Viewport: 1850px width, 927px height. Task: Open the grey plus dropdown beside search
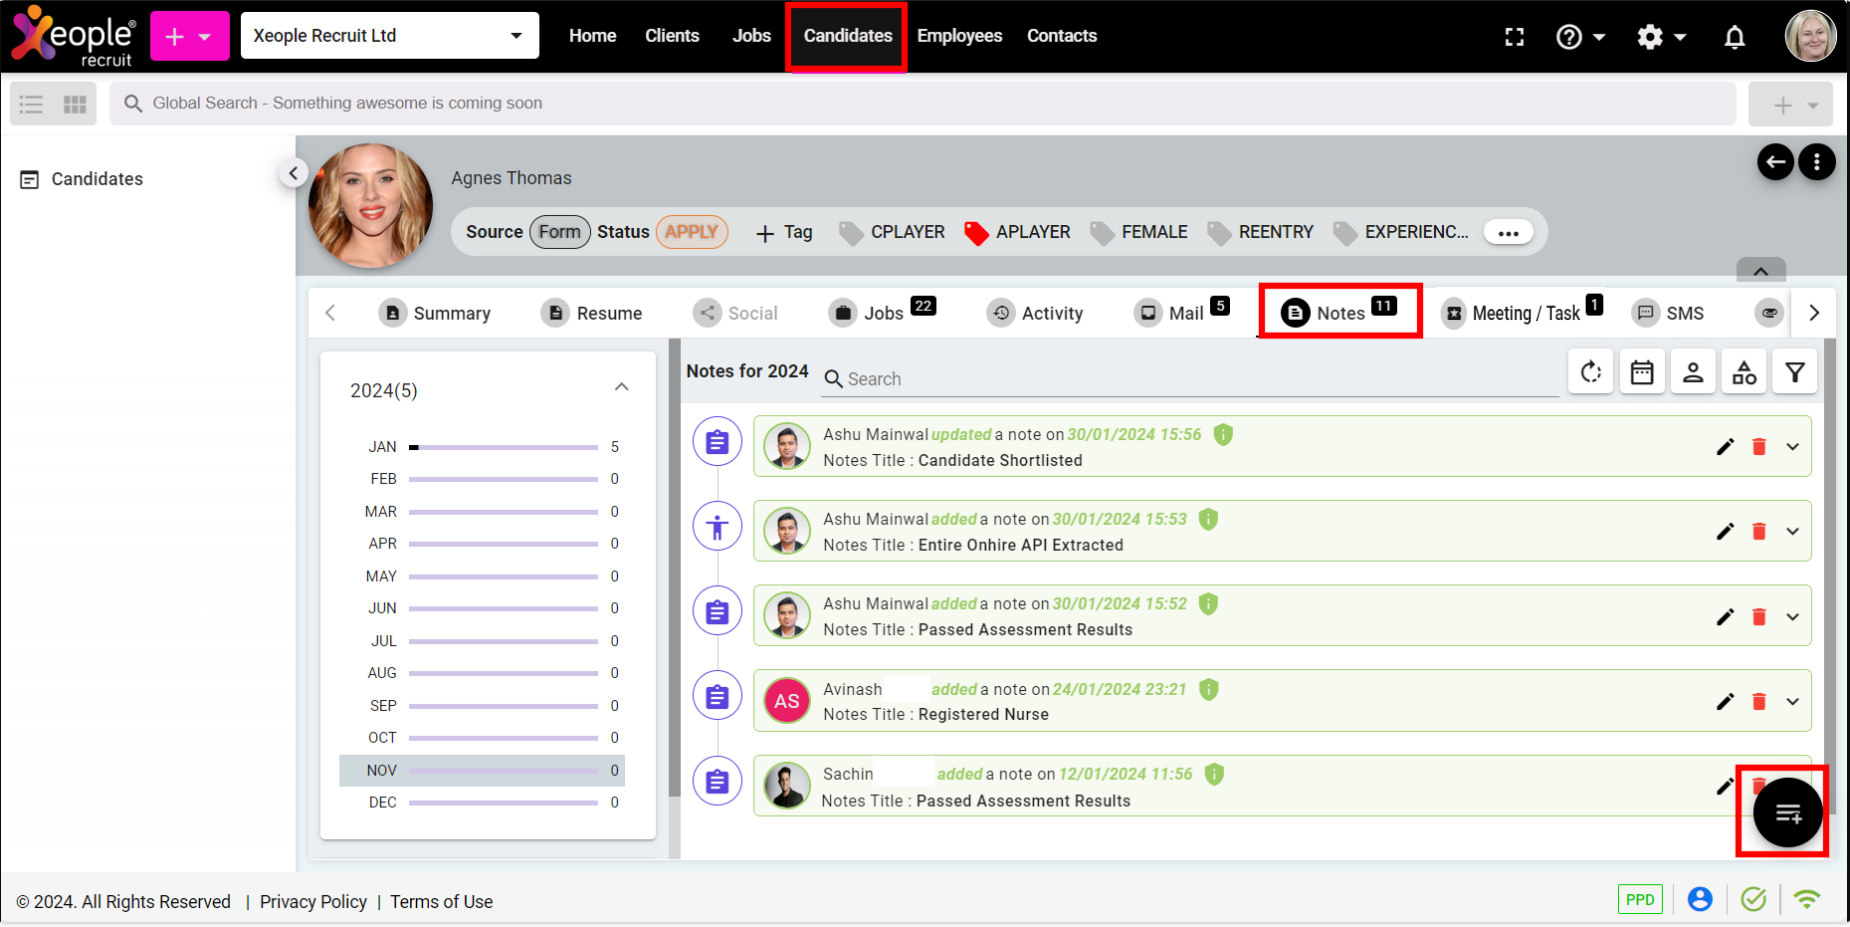point(1791,105)
